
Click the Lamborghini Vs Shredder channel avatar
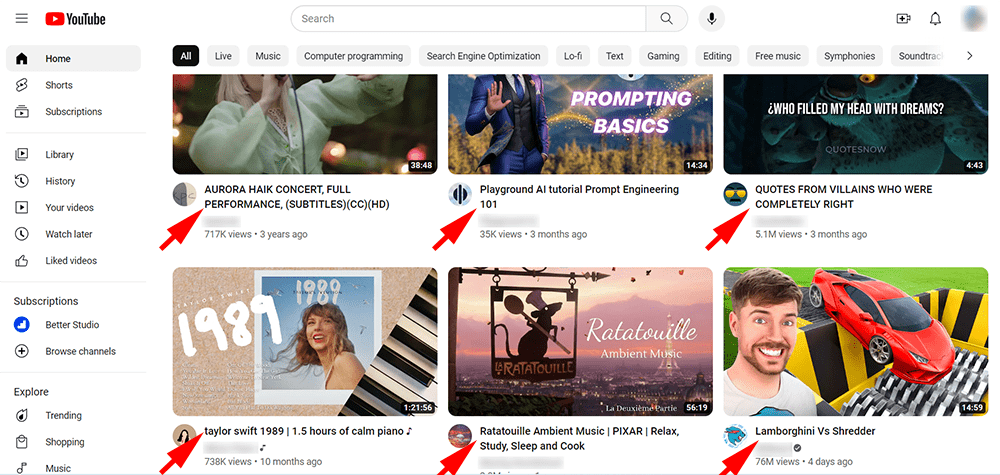735,435
